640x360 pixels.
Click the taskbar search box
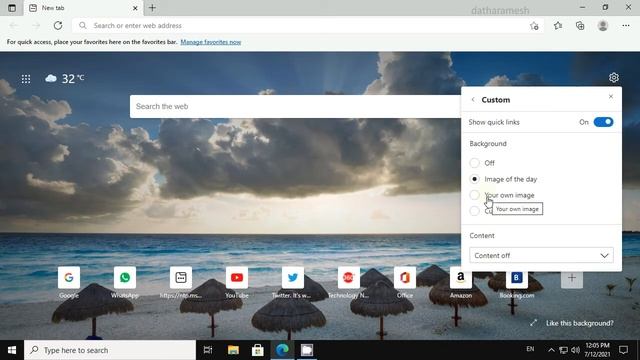point(110,350)
